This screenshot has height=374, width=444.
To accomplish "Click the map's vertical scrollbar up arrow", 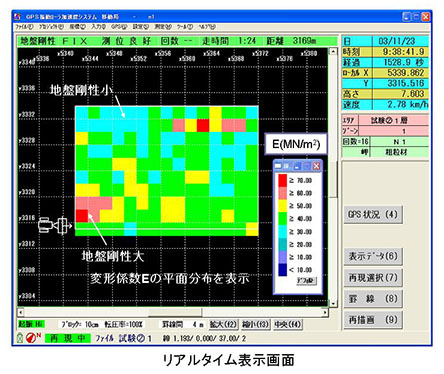I will click(333, 51).
